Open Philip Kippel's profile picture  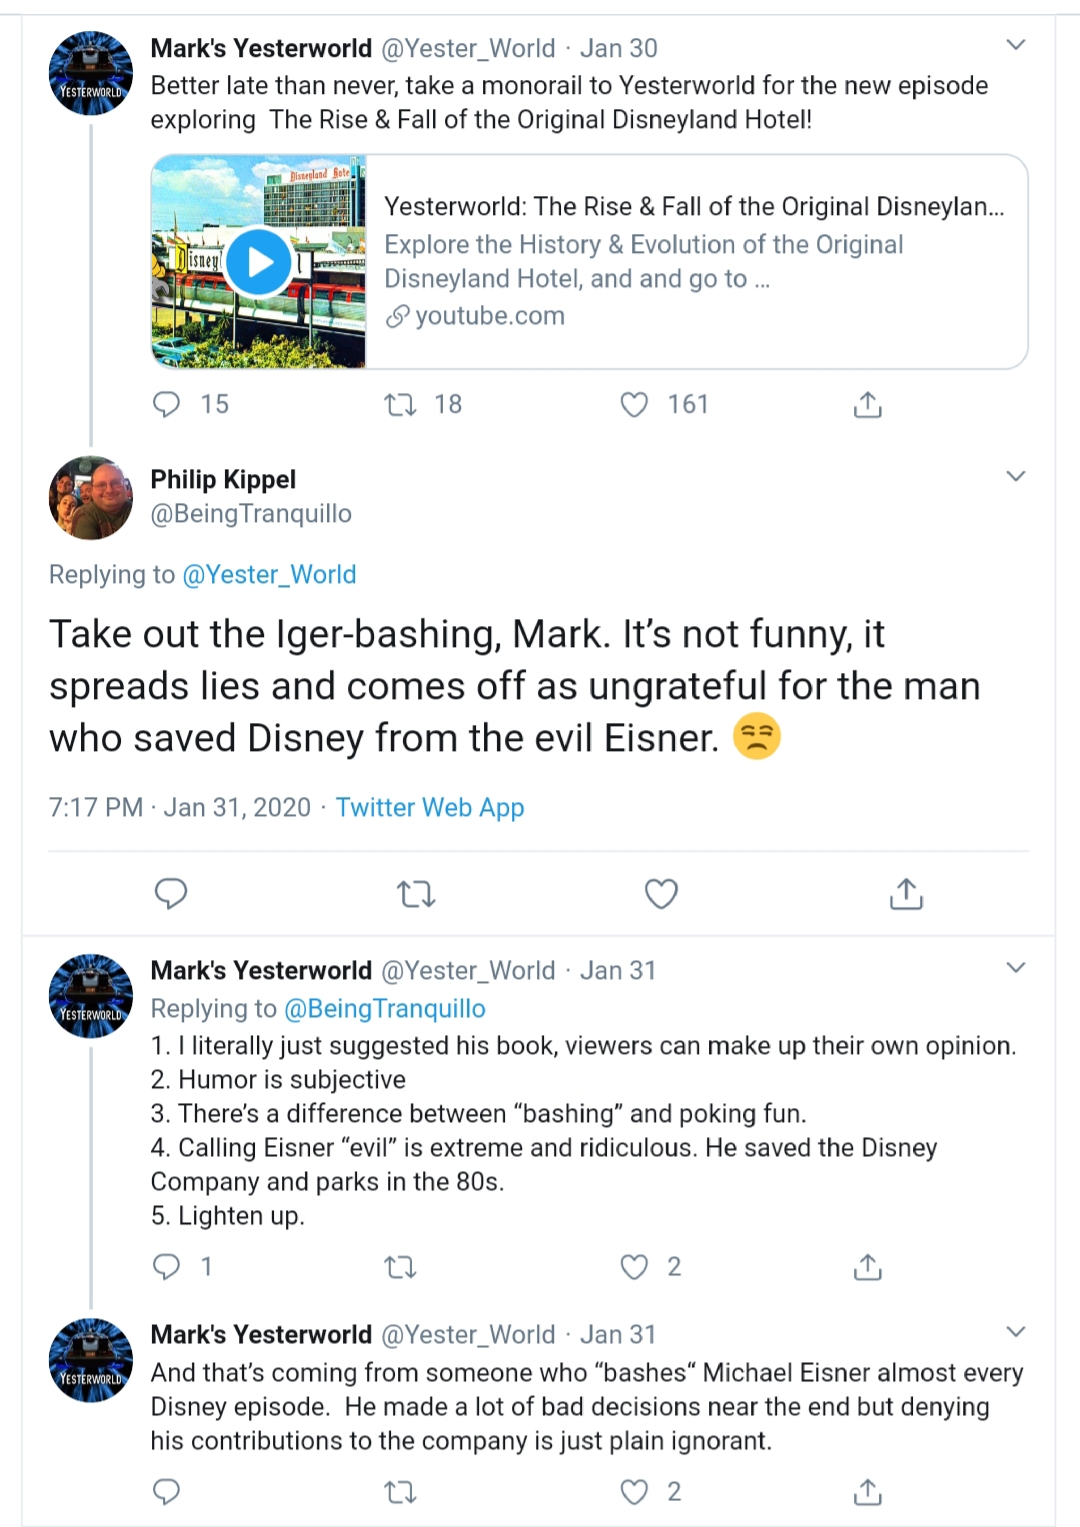point(91,498)
